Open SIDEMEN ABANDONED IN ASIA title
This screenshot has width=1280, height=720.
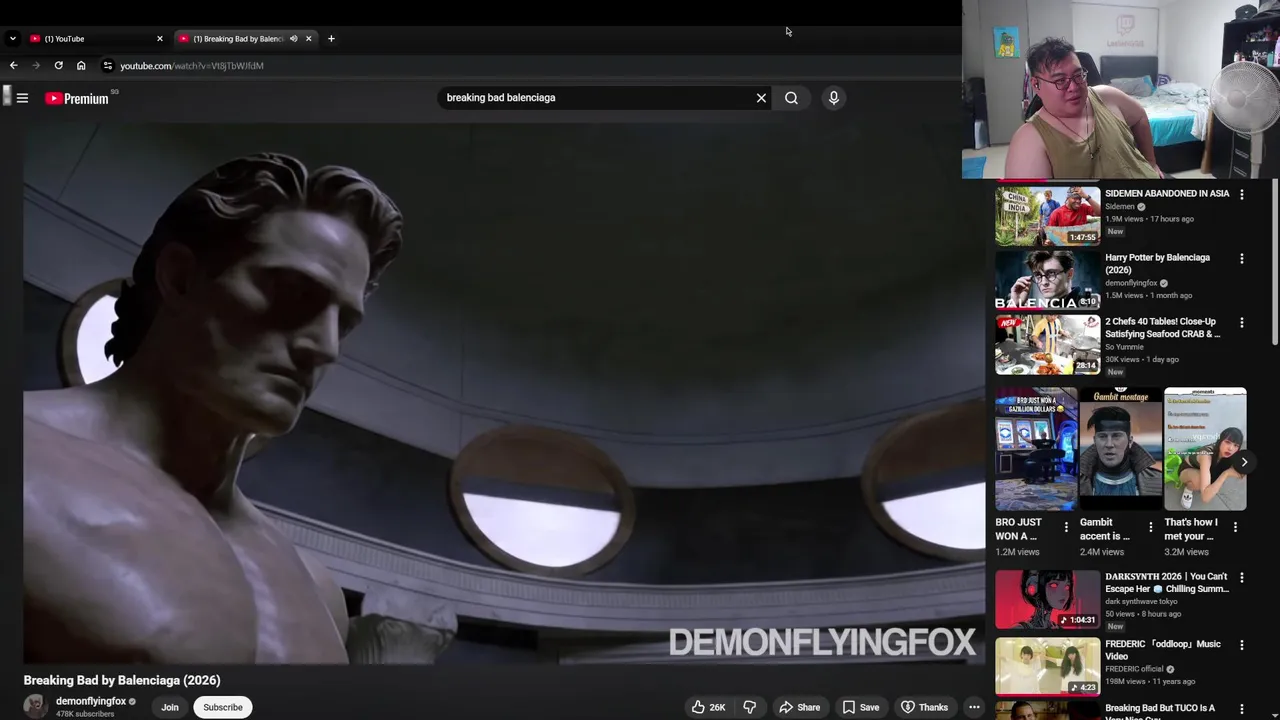(x=1167, y=194)
